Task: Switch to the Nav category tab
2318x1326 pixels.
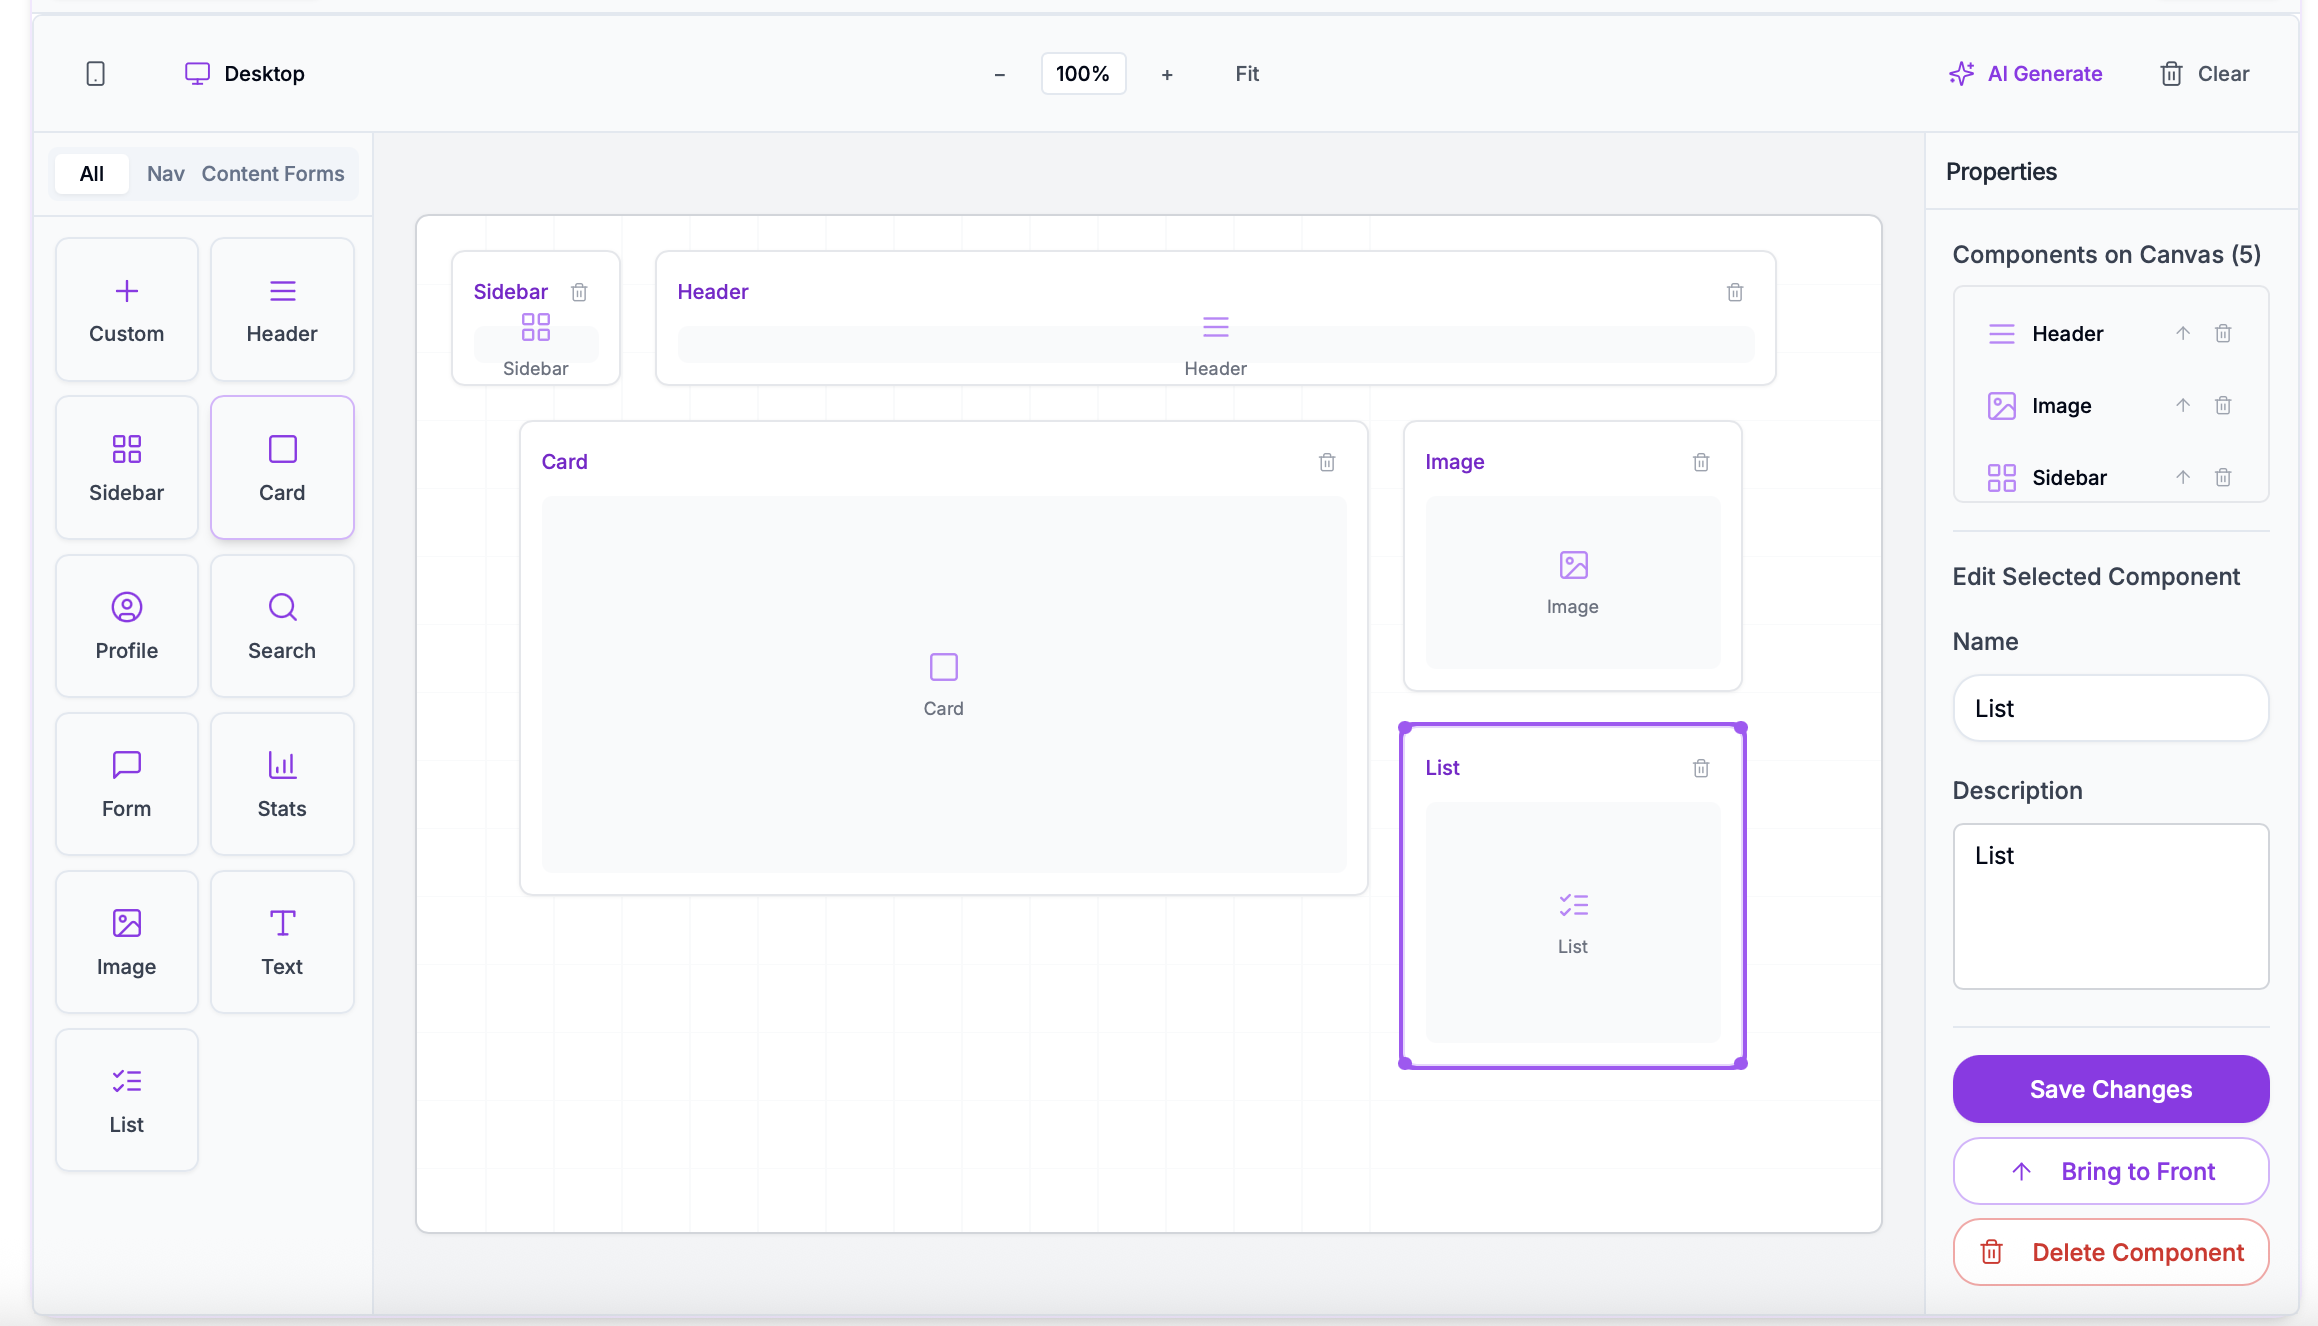Action: pyautogui.click(x=165, y=174)
